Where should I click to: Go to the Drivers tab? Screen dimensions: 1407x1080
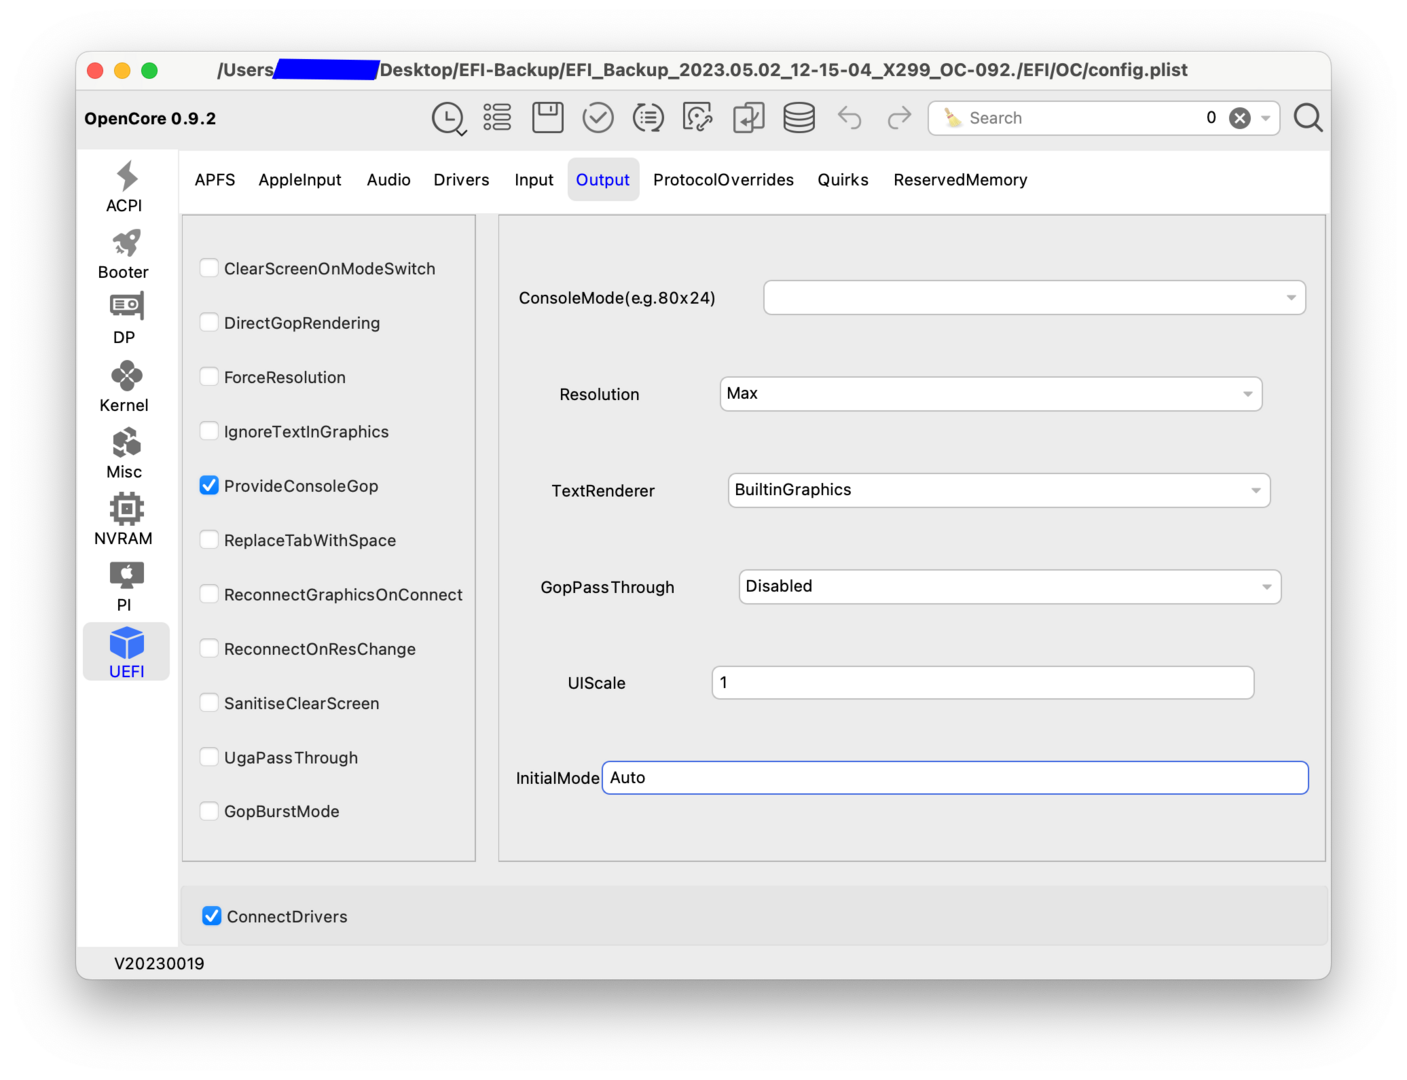coord(462,180)
